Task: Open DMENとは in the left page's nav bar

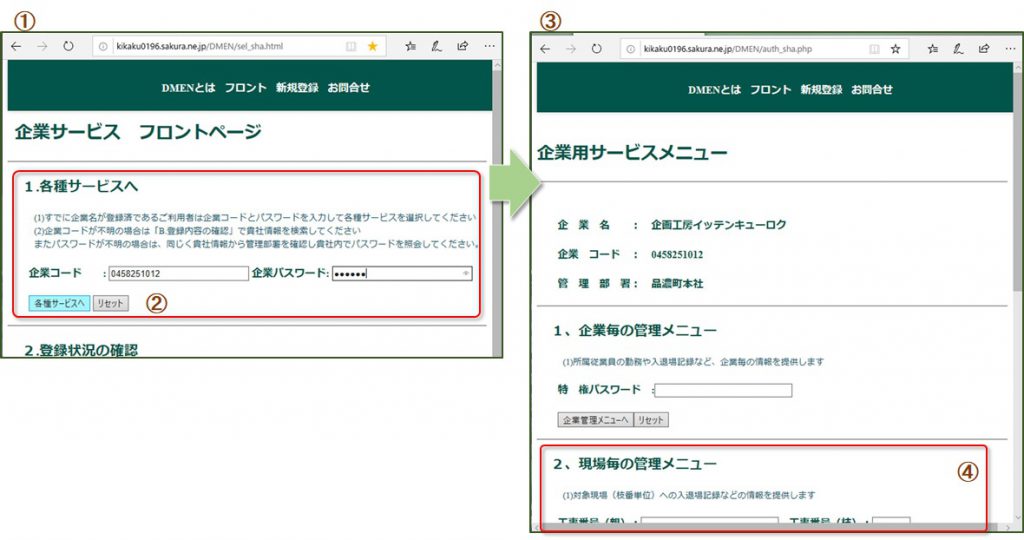Action: (x=188, y=87)
